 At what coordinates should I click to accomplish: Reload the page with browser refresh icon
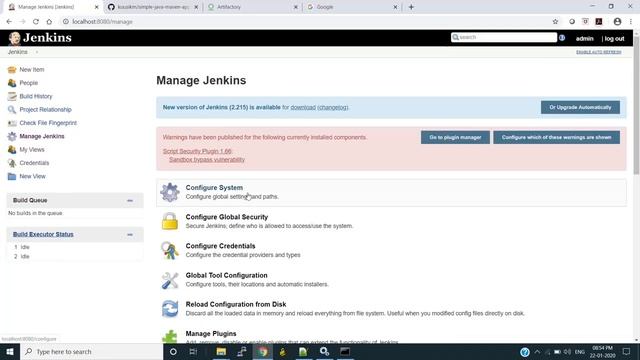click(x=36, y=22)
